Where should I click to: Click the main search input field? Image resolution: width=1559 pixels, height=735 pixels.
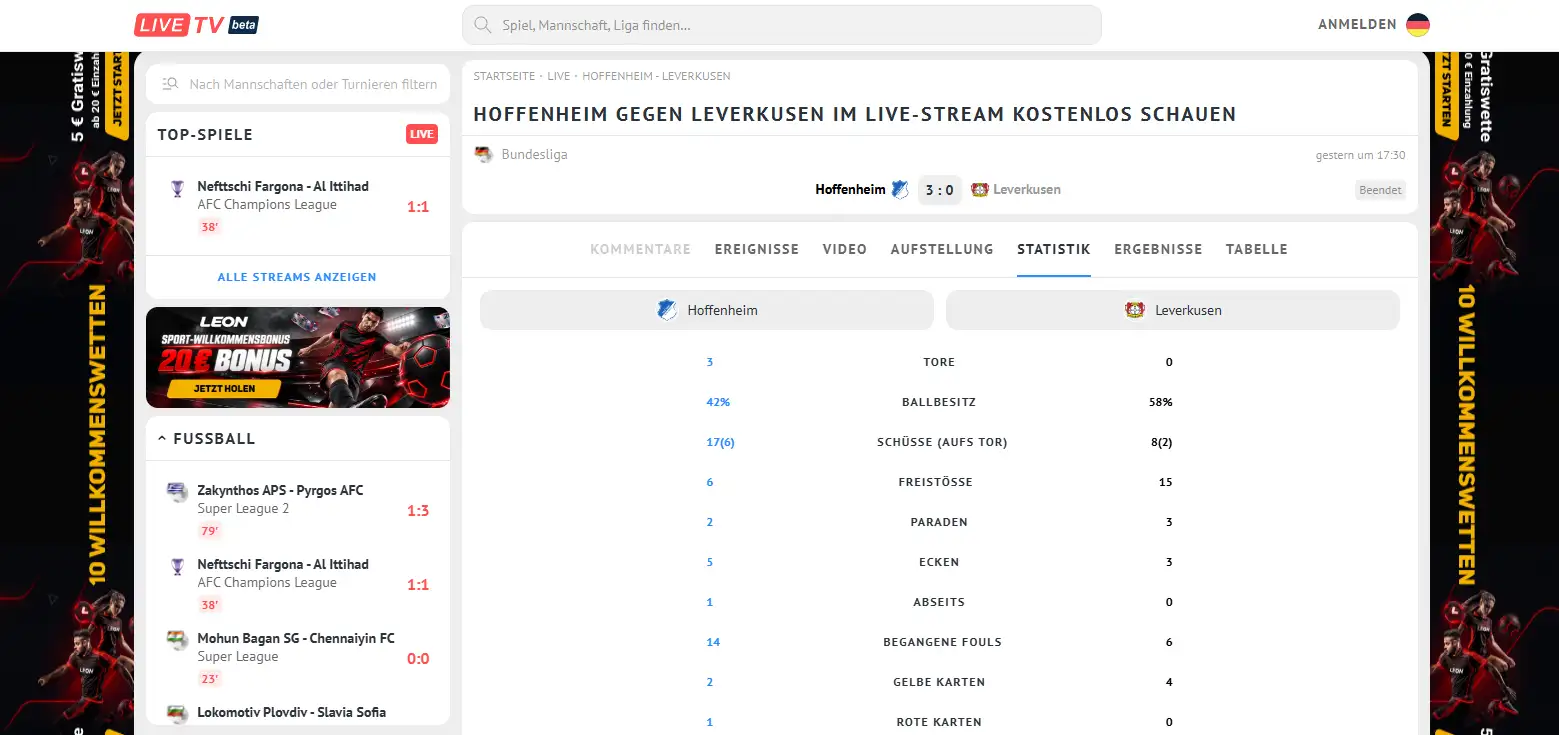click(782, 25)
